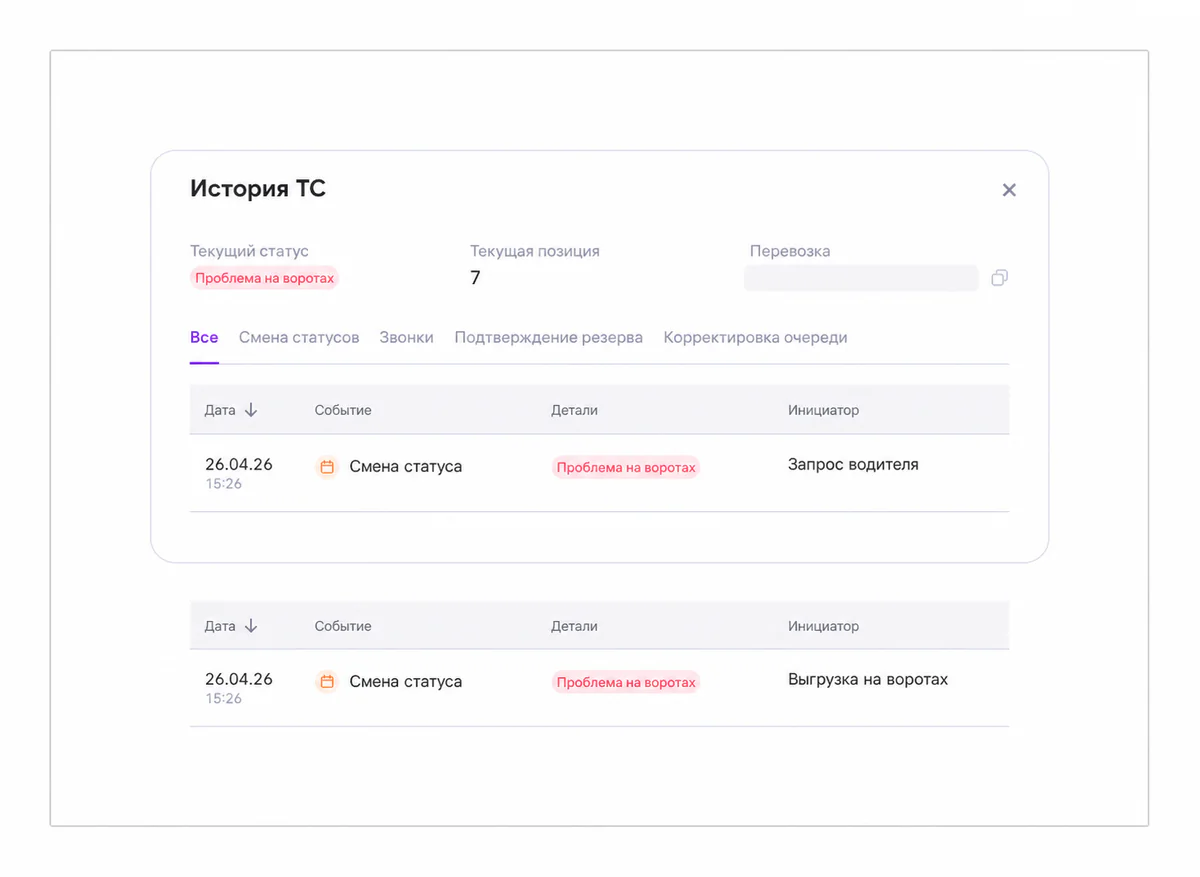This screenshot has width=1200, height=877.
Task: Open the Подтверждение резерва tab
Action: tap(549, 337)
